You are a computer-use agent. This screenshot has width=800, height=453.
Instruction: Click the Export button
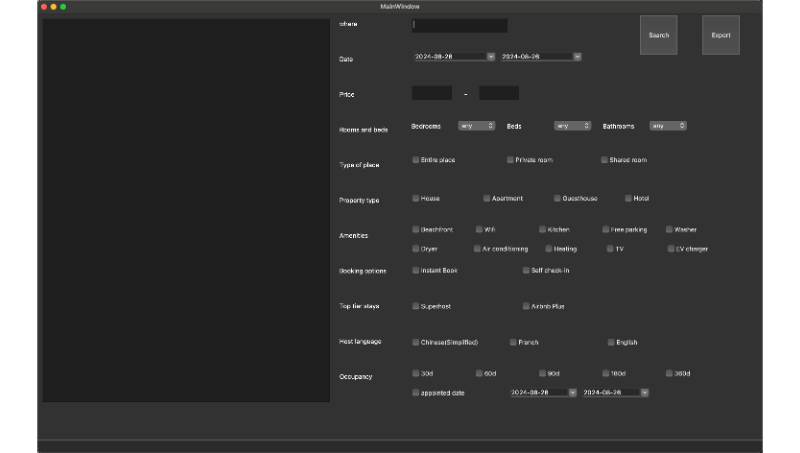(x=720, y=35)
